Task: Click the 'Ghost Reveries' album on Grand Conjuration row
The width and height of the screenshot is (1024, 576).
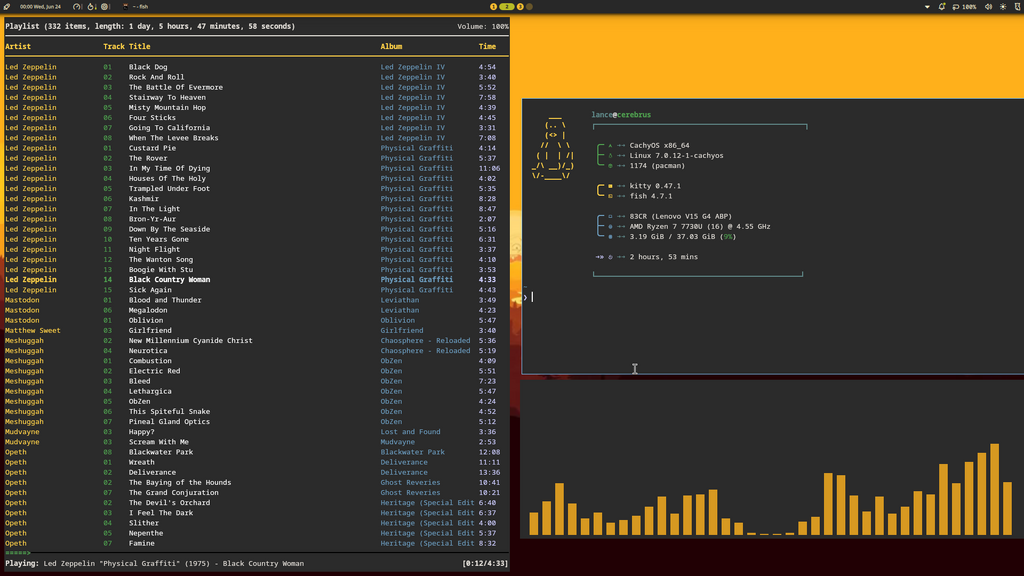Action: click(x=410, y=492)
